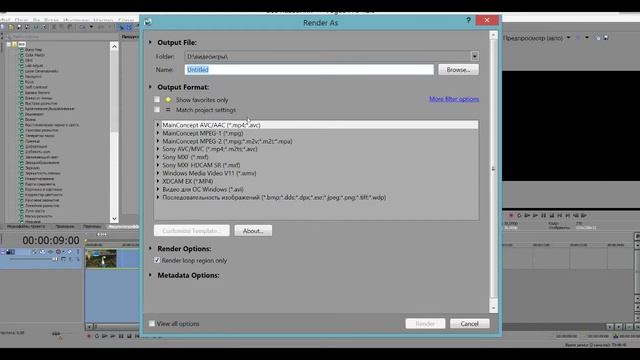Click the Copy icon in Vegas toolbar
The width and height of the screenshot is (640, 360).
click(62, 27)
